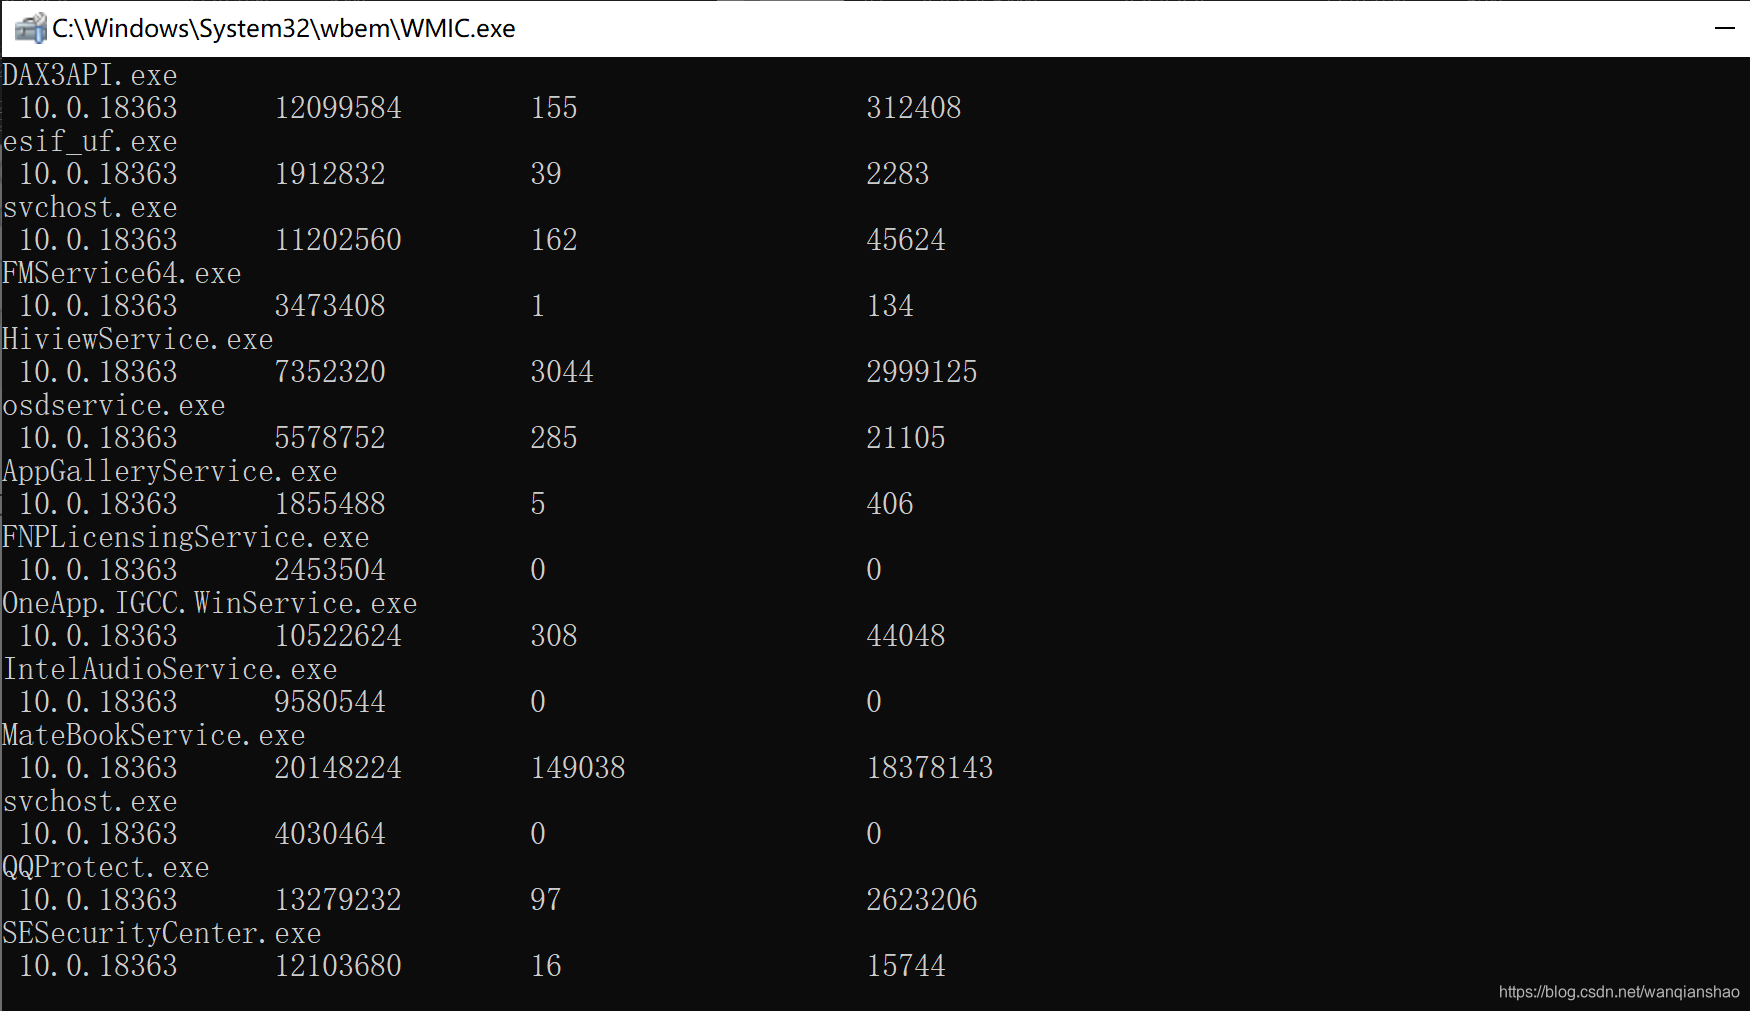
Task: Click the value 1855488 under AppGalleryService.exe
Action: tap(330, 504)
